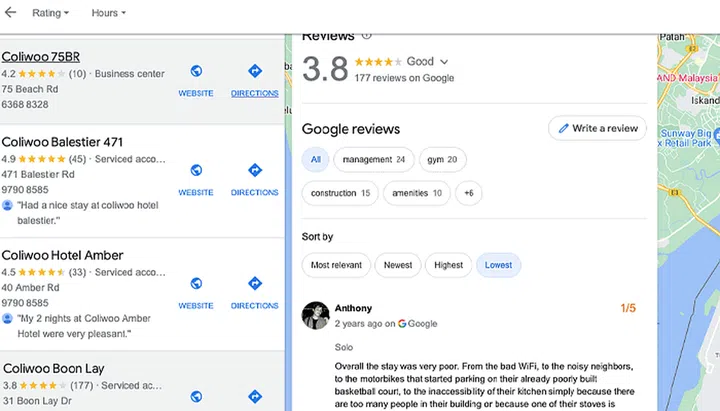Image resolution: width=720 pixels, height=411 pixels.
Task: Click Anthony's reviewer profile picture
Action: [316, 315]
